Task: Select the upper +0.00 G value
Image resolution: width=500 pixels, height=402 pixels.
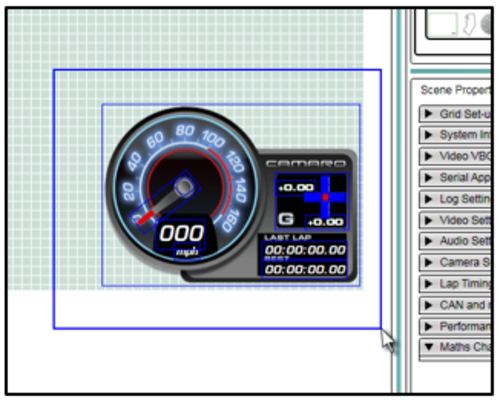Action: point(296,188)
